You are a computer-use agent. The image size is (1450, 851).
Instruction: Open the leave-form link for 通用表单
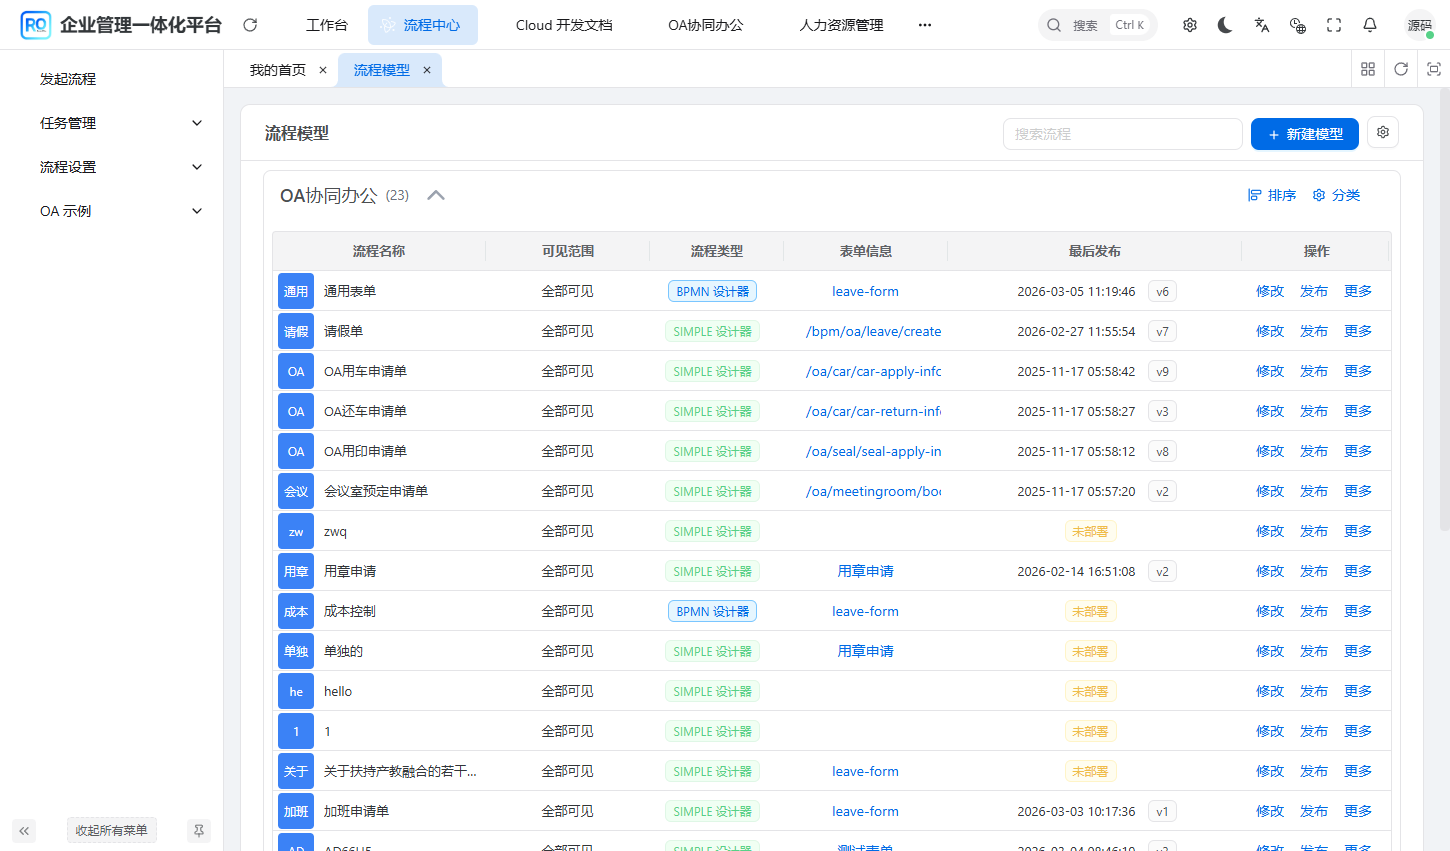tap(865, 291)
